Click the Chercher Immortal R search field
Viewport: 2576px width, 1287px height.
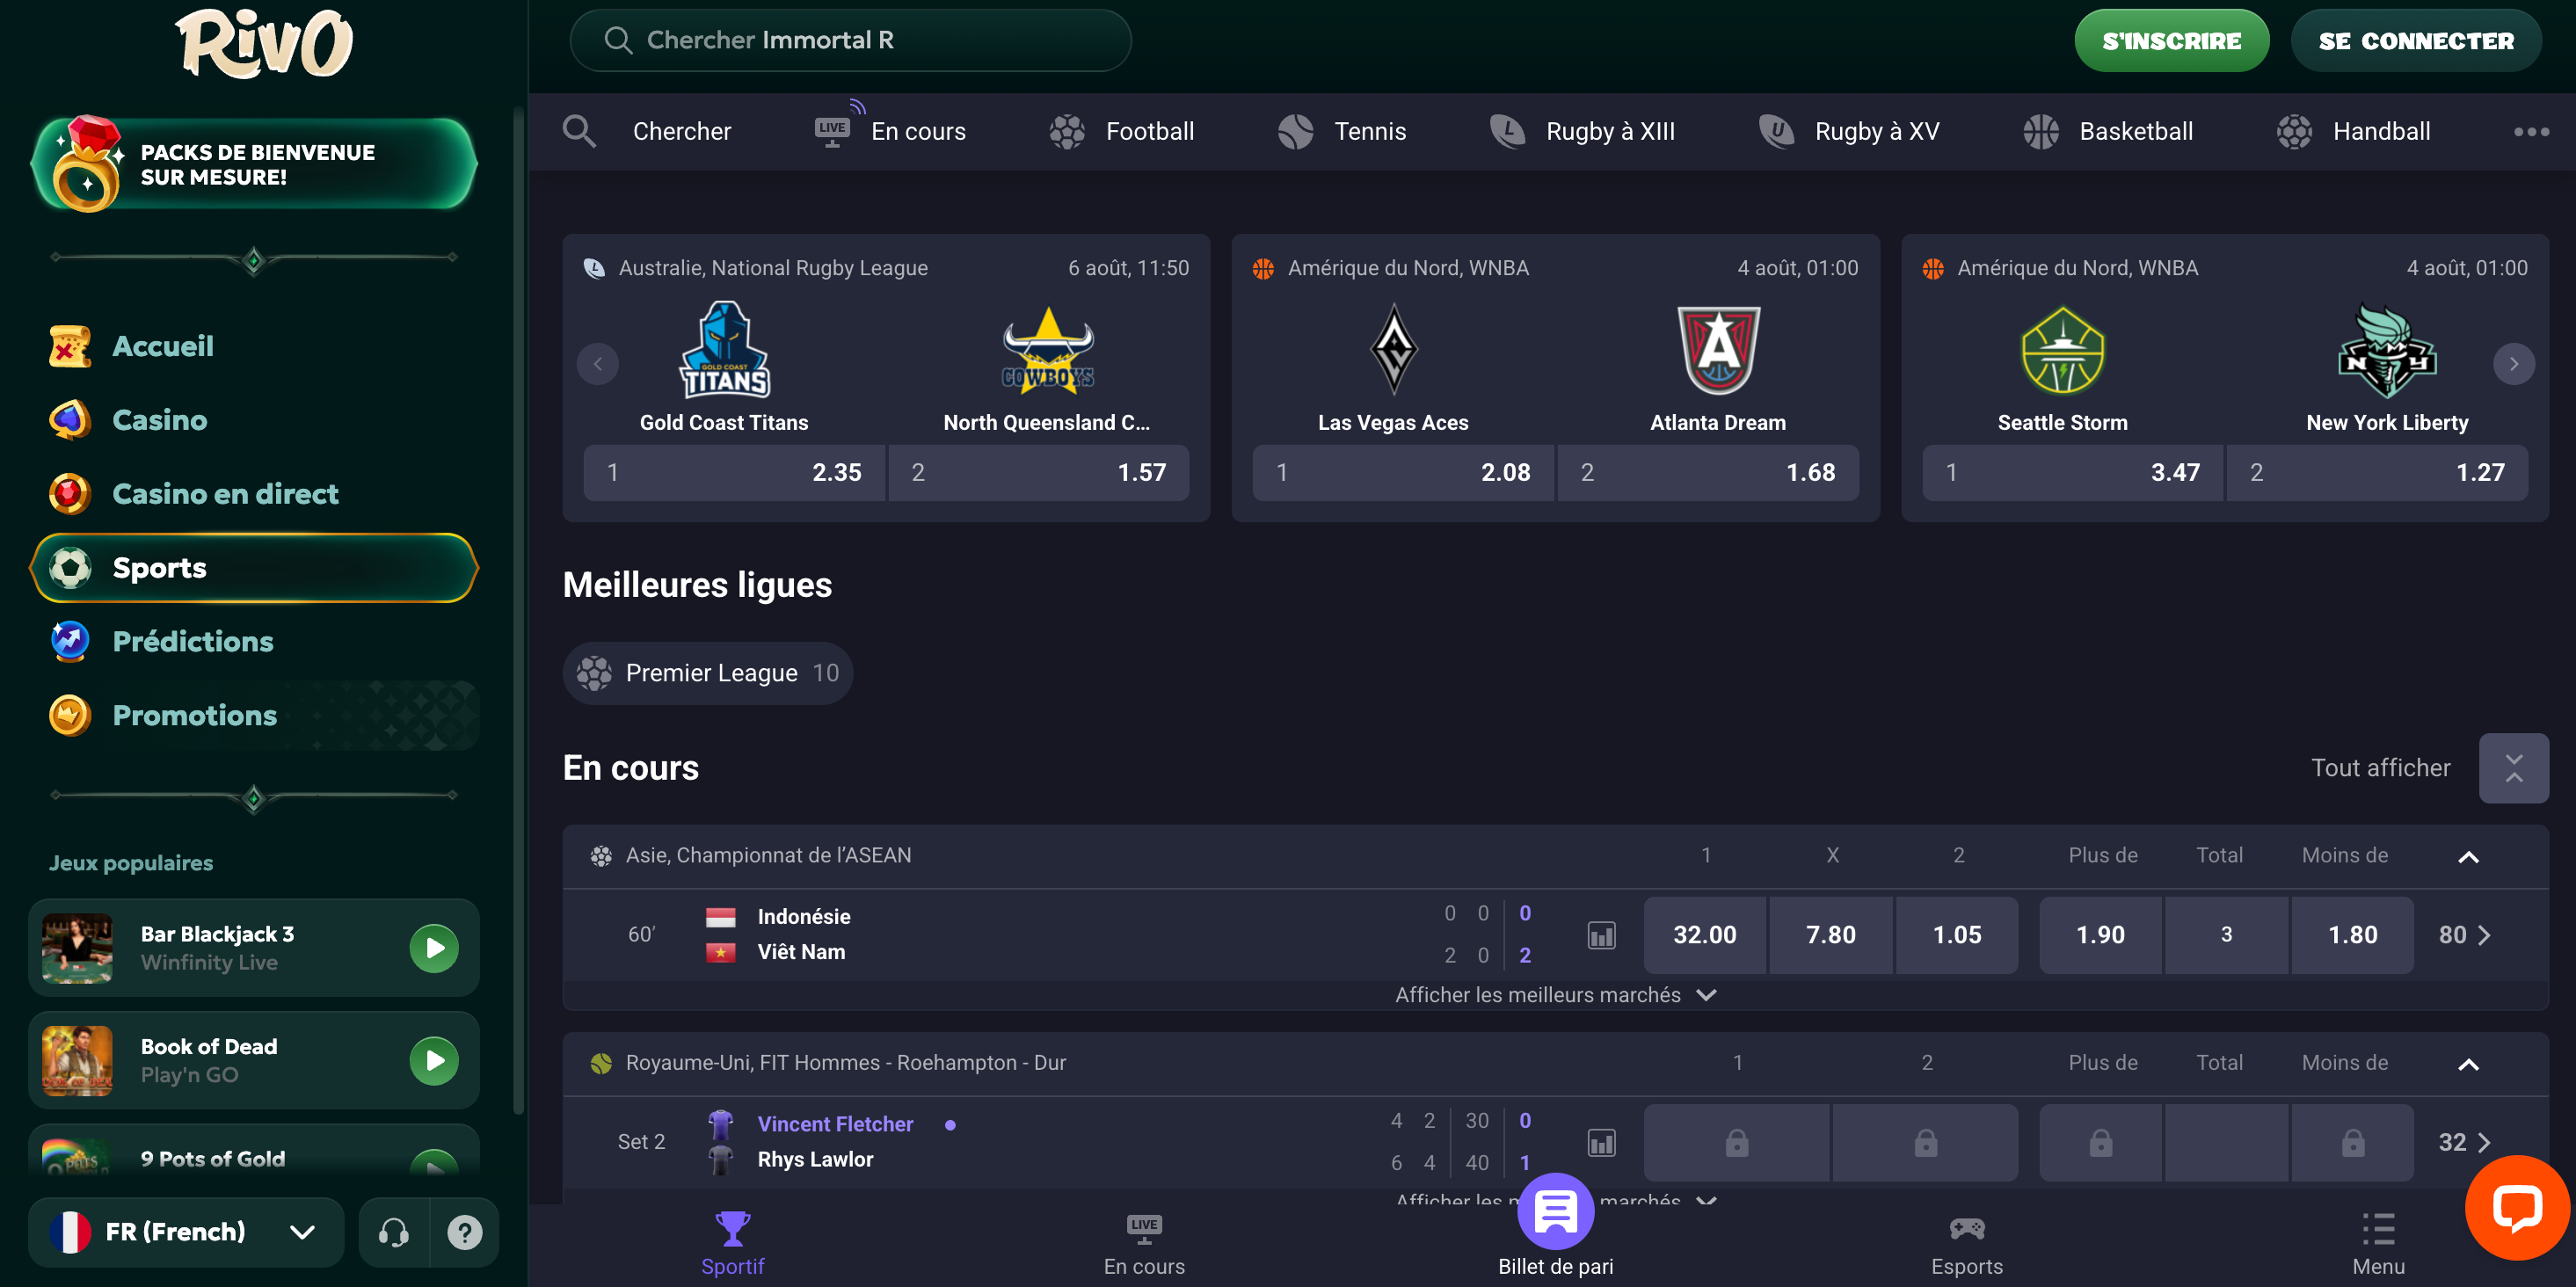[850, 40]
